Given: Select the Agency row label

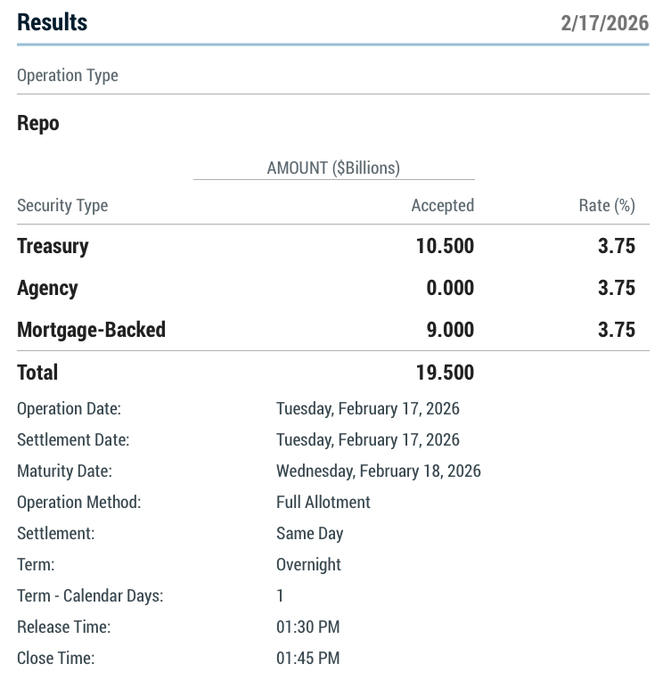Looking at the screenshot, I should (x=47, y=288).
